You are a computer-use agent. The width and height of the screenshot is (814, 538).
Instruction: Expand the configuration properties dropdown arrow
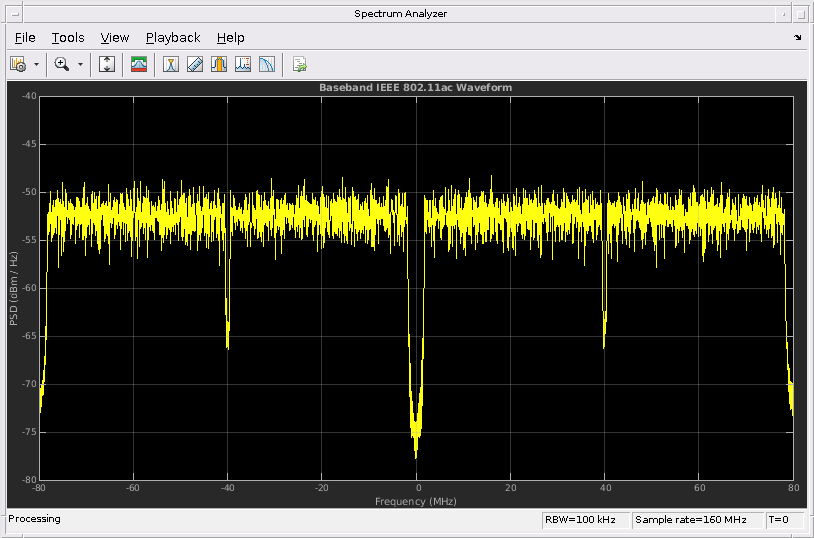(x=36, y=64)
